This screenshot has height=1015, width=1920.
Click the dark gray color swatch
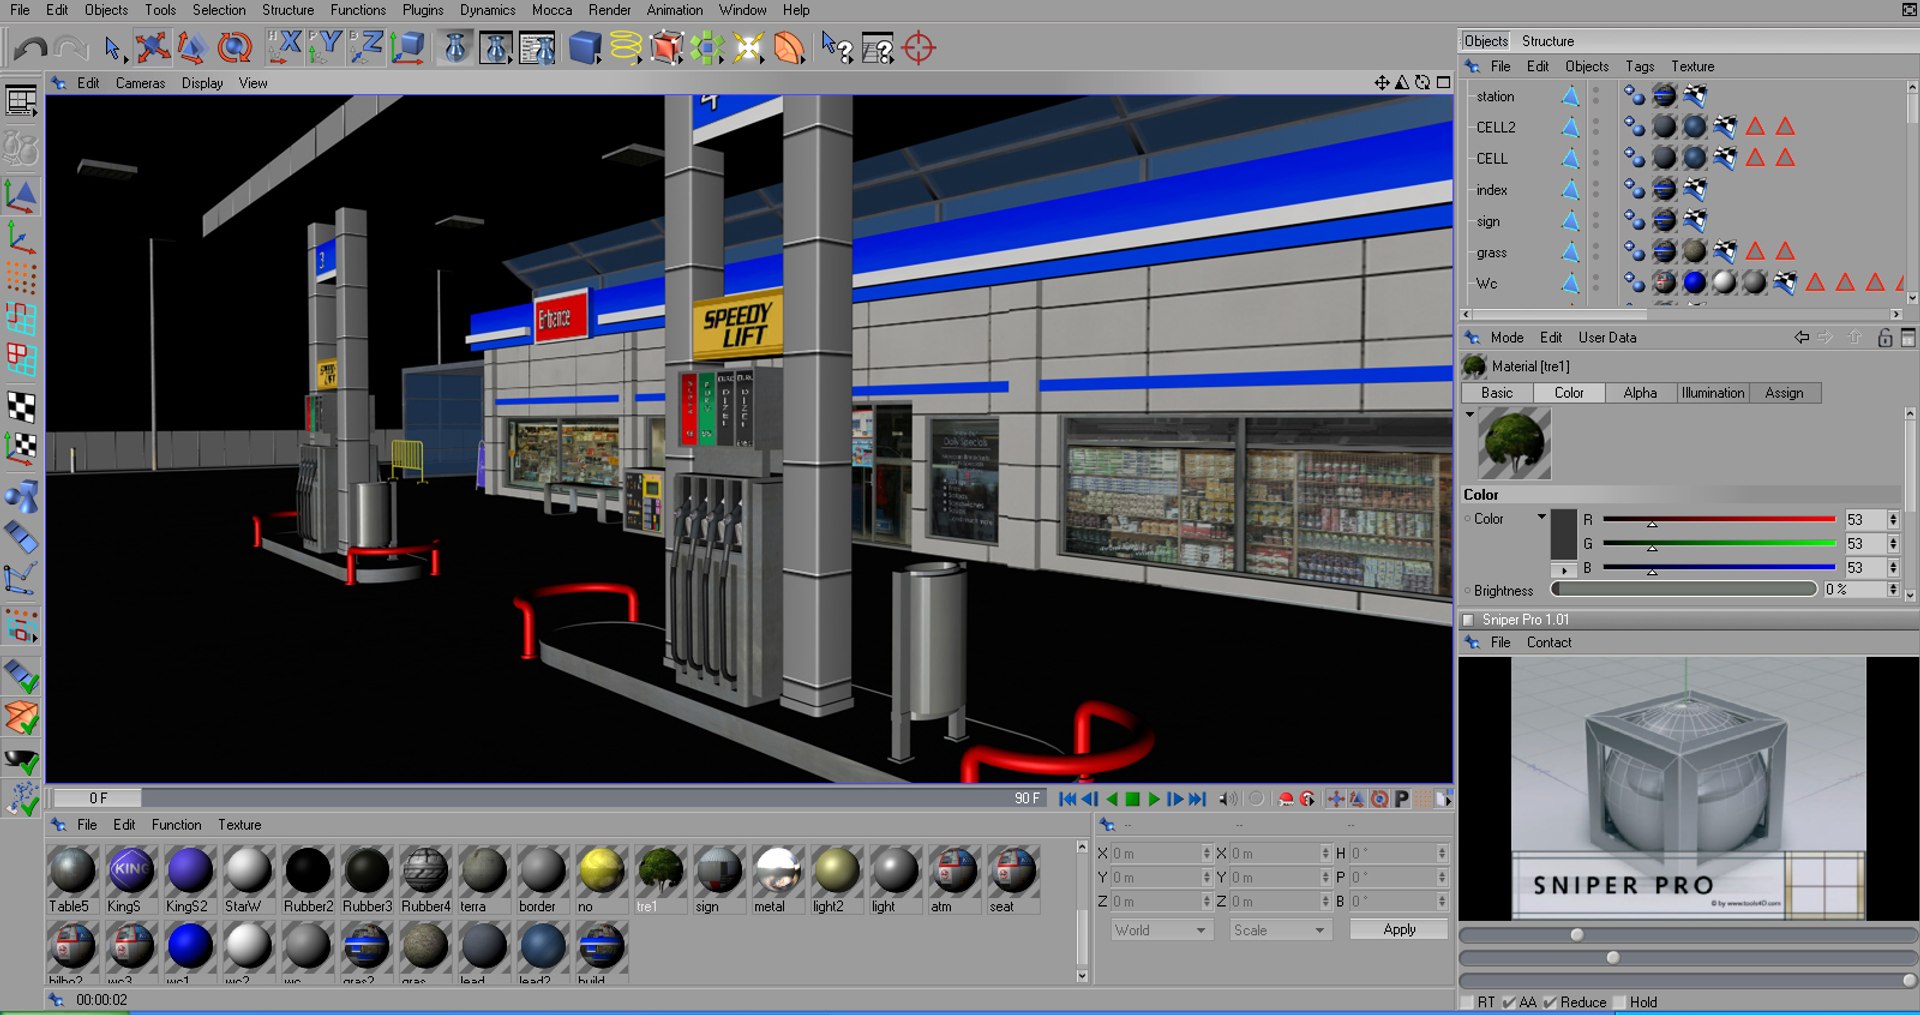click(x=1563, y=535)
